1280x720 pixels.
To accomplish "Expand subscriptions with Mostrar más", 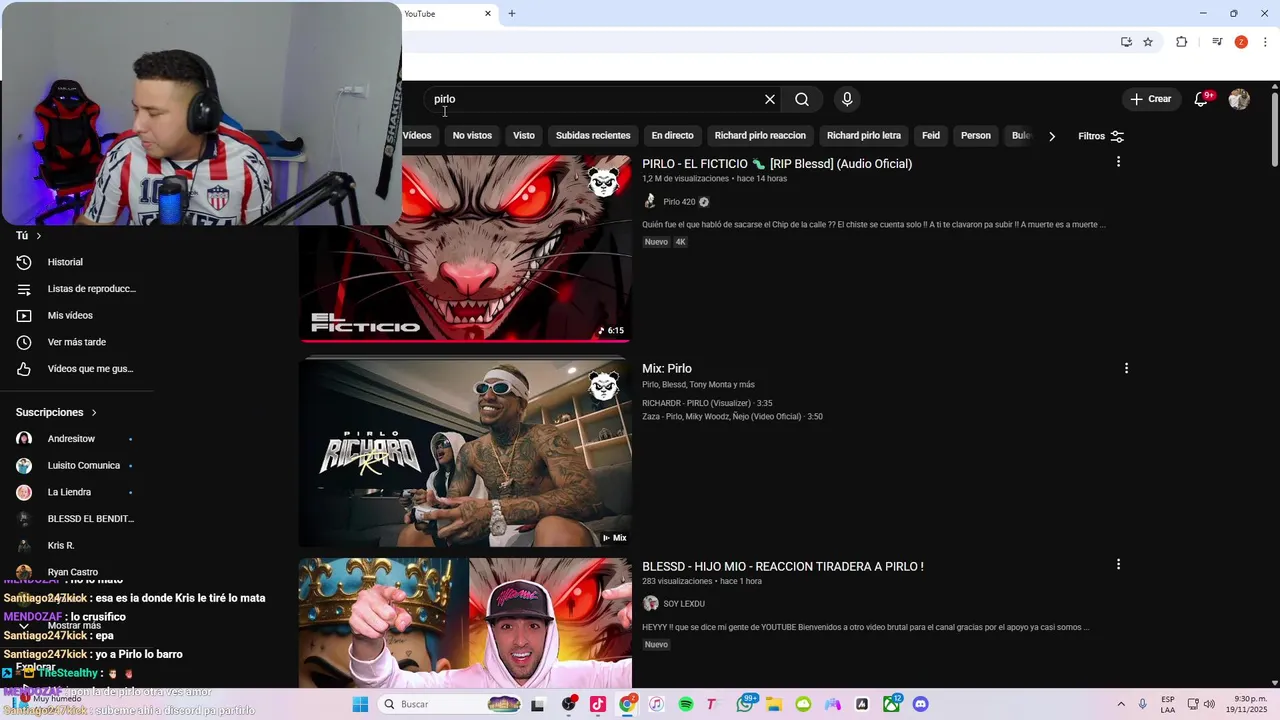I will [x=74, y=625].
